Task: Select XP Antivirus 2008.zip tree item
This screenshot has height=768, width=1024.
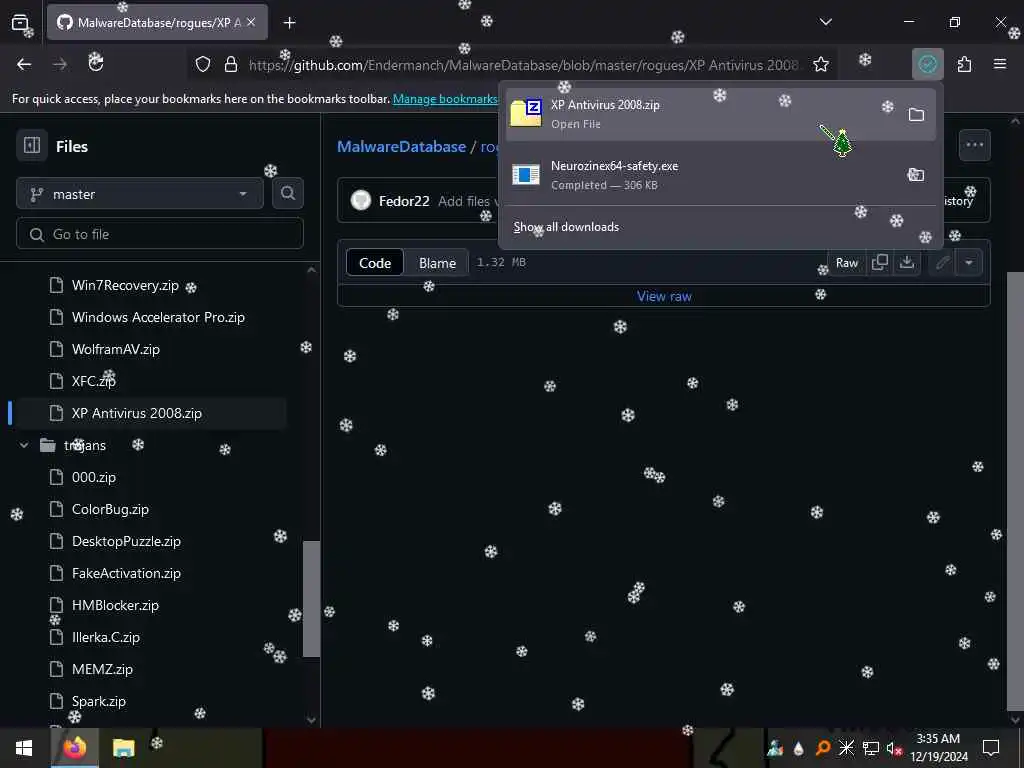Action: (136, 413)
